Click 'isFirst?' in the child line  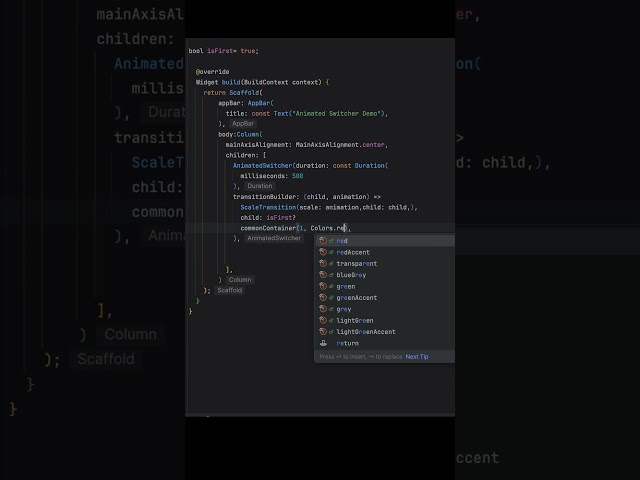click(281, 218)
